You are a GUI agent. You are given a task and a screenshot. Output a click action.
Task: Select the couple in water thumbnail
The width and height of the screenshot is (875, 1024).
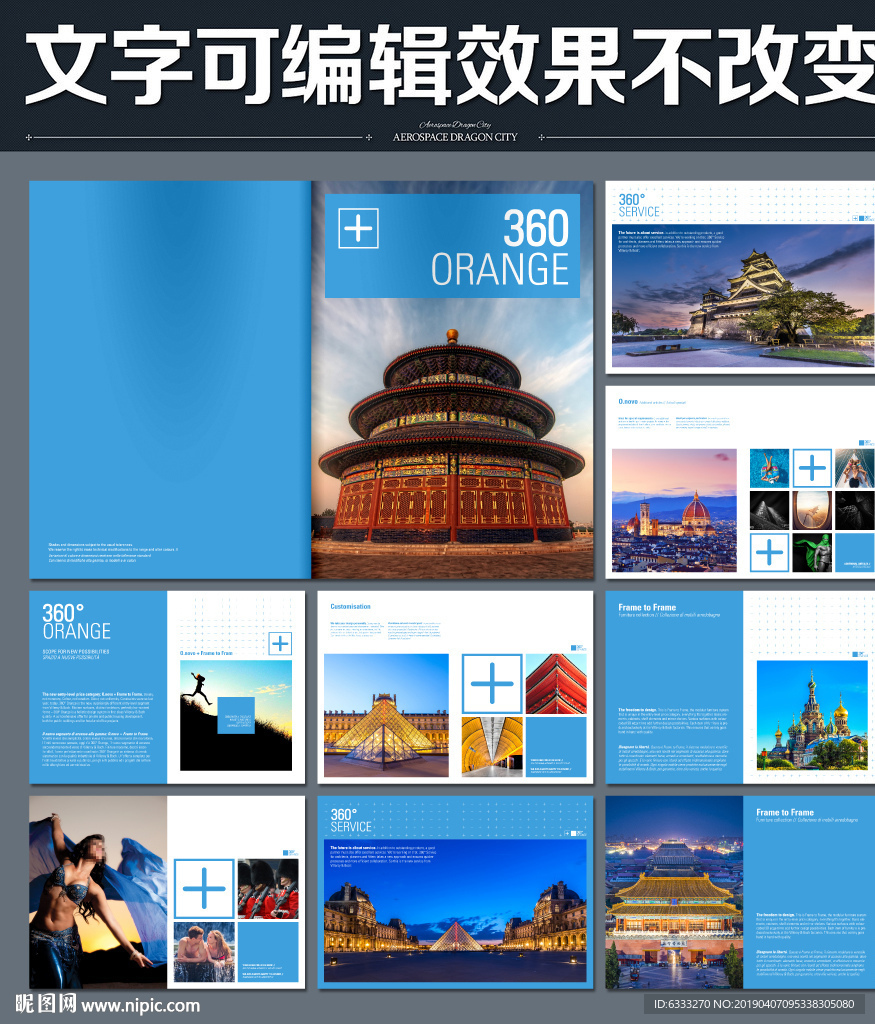[x=204, y=952]
